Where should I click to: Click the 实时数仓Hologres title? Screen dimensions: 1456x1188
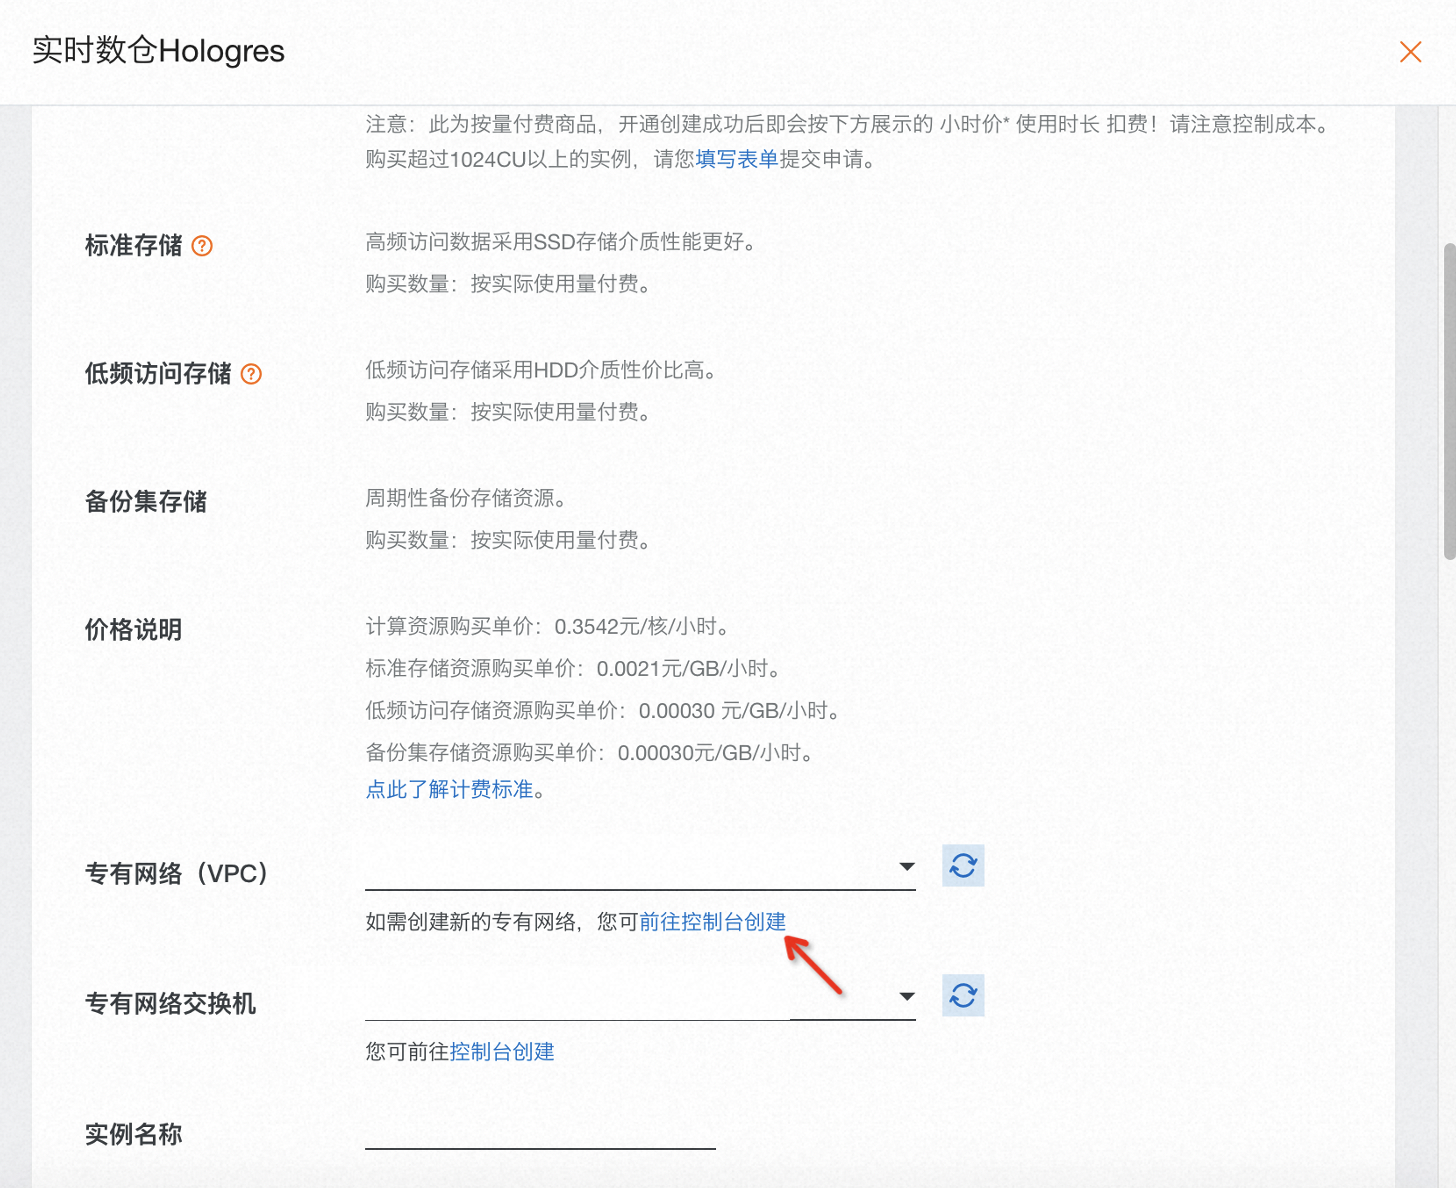(158, 51)
